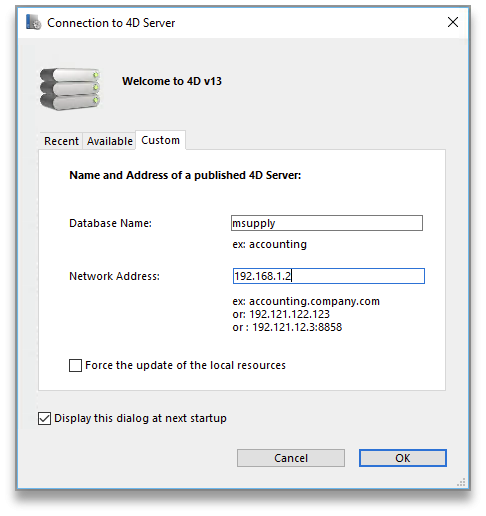Click the stacked server drives image

pos(70,89)
